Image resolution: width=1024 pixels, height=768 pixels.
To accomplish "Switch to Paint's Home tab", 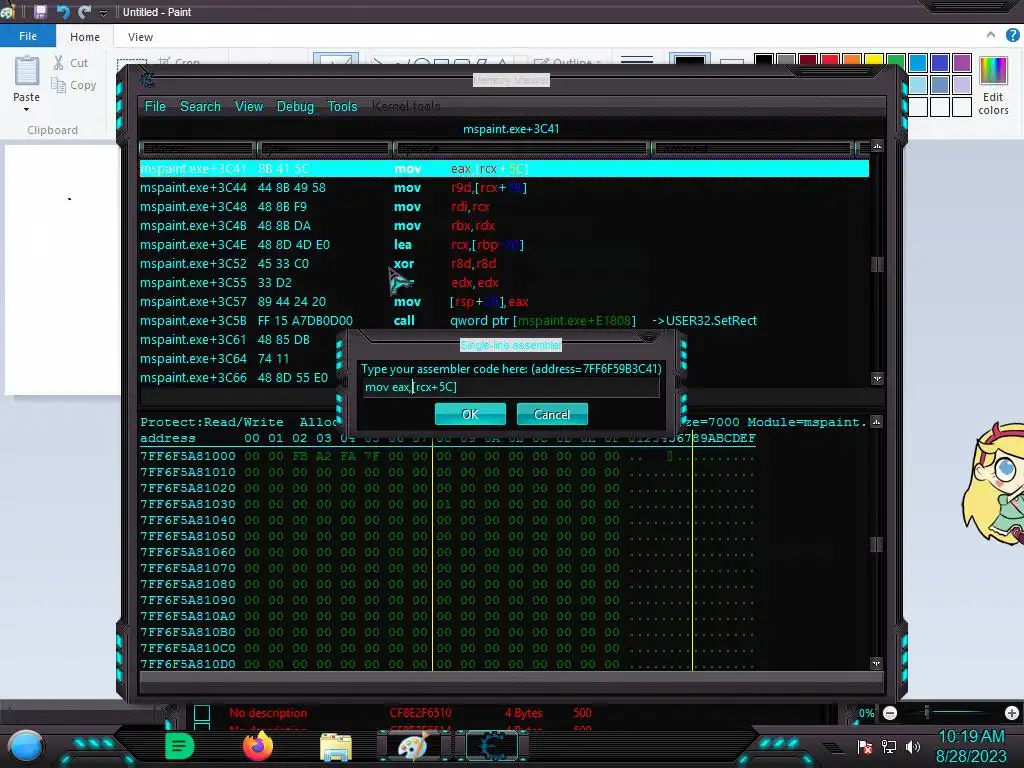I will click(x=85, y=37).
